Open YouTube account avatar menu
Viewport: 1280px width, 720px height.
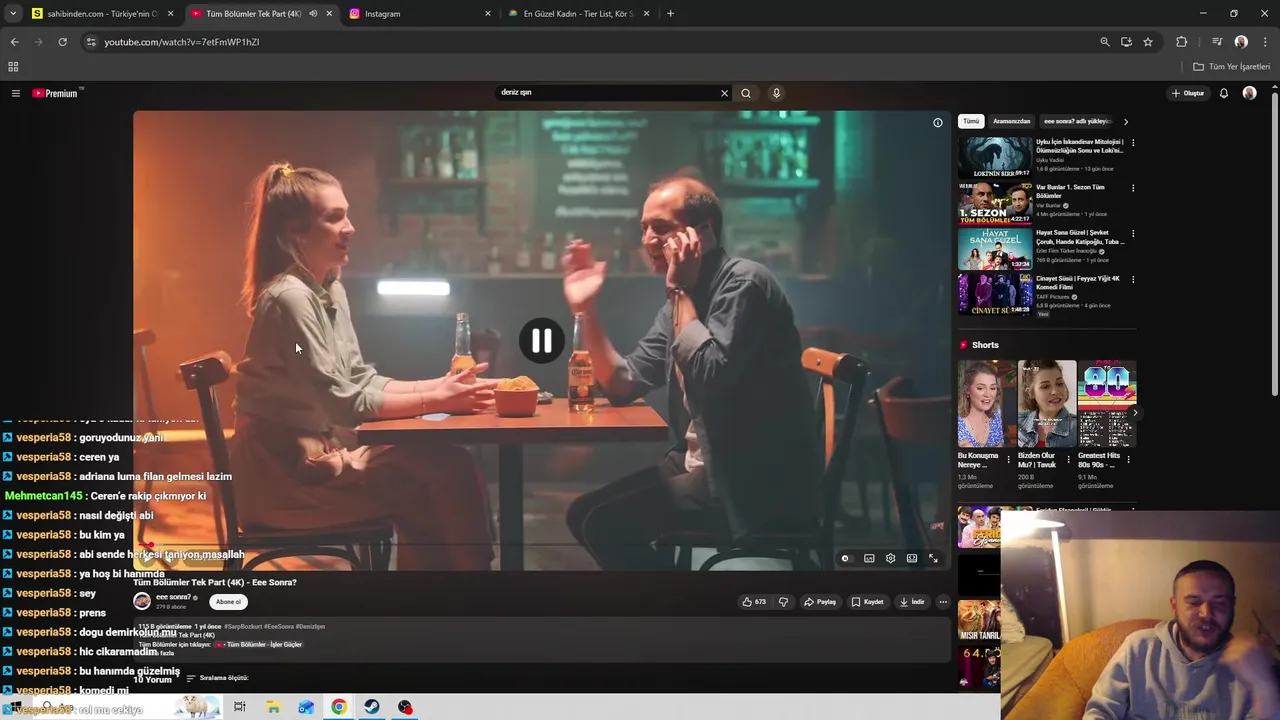(x=1249, y=93)
